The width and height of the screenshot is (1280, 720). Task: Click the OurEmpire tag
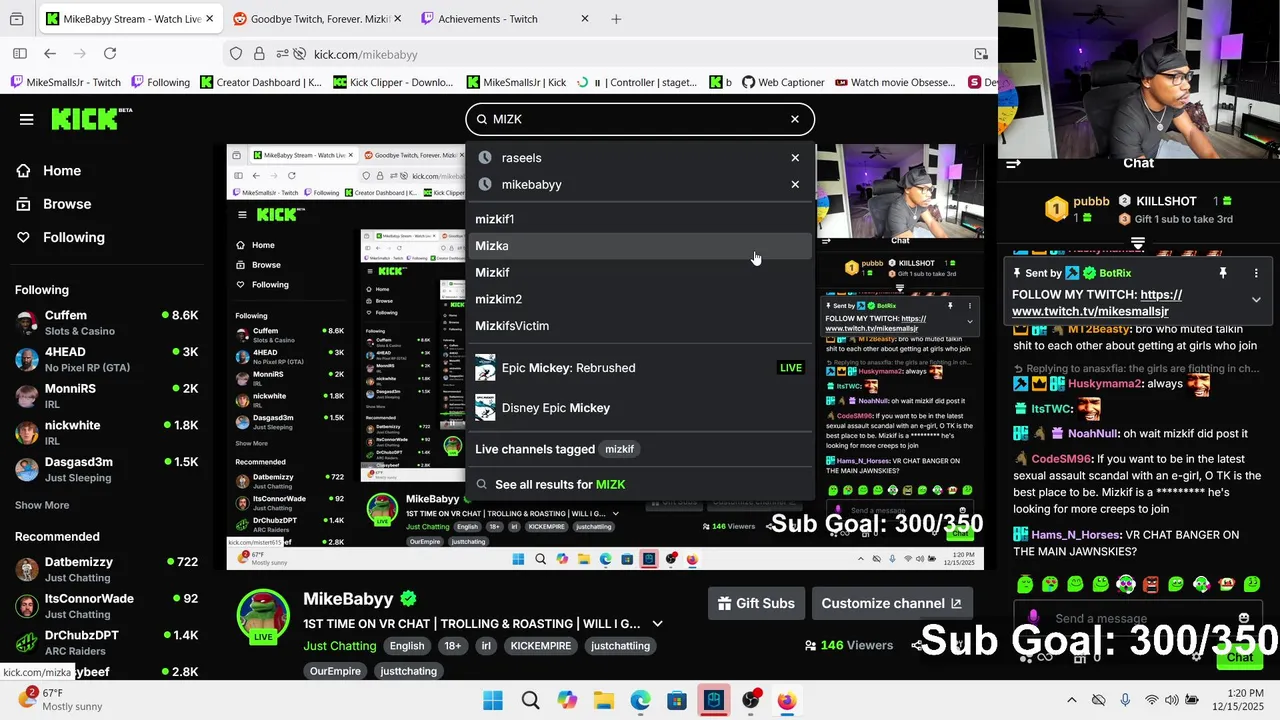335,671
